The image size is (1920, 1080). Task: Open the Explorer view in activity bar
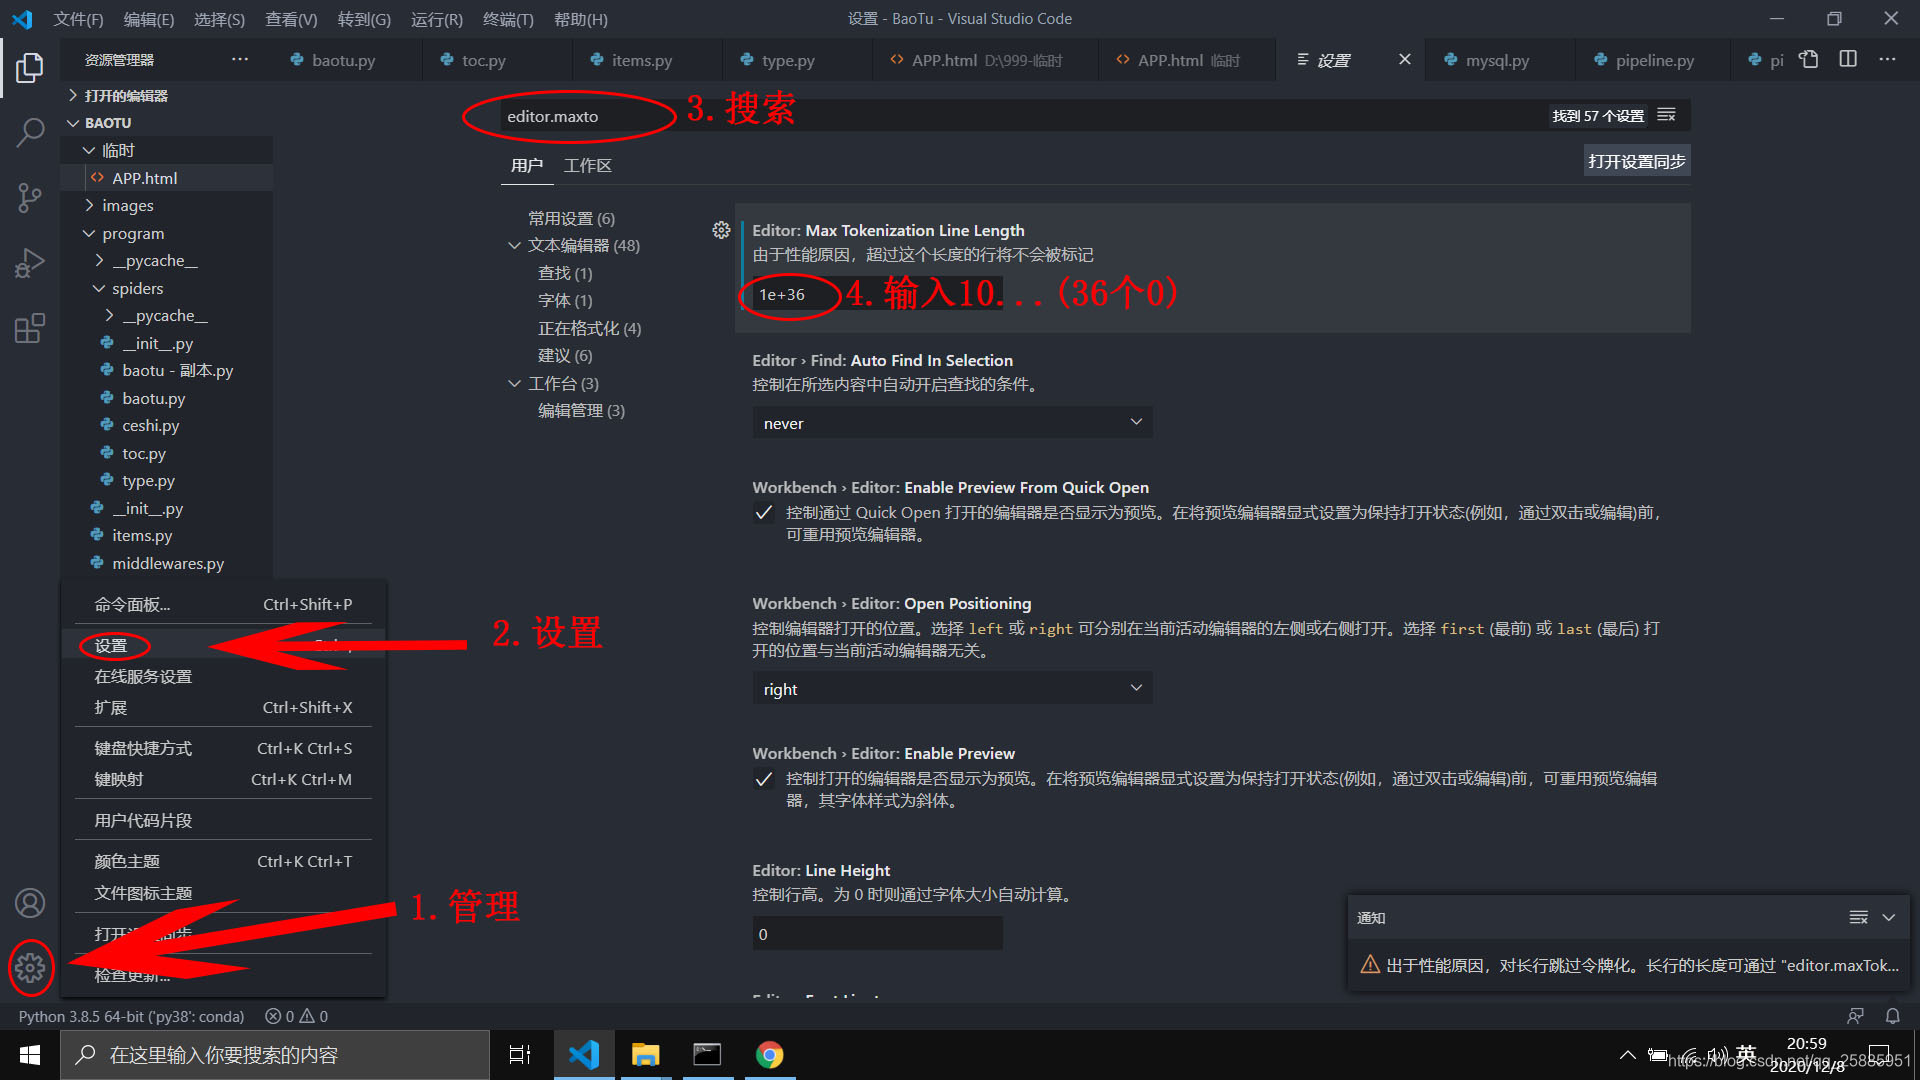click(x=30, y=68)
